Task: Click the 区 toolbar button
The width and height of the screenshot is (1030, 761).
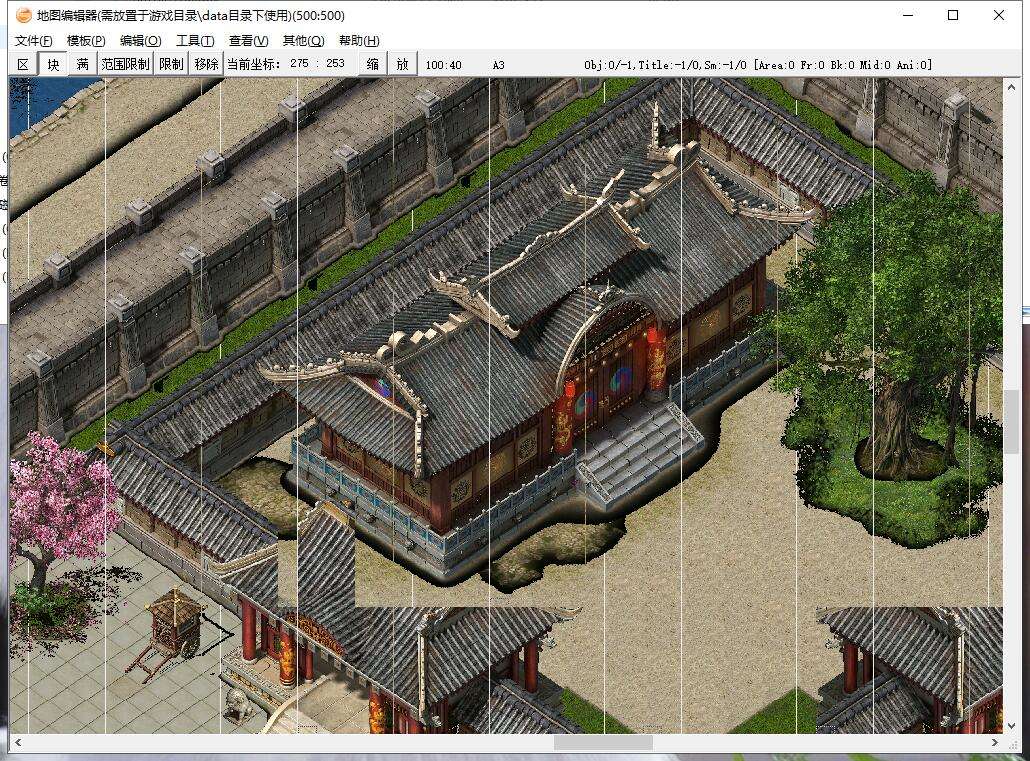Action: click(x=24, y=64)
